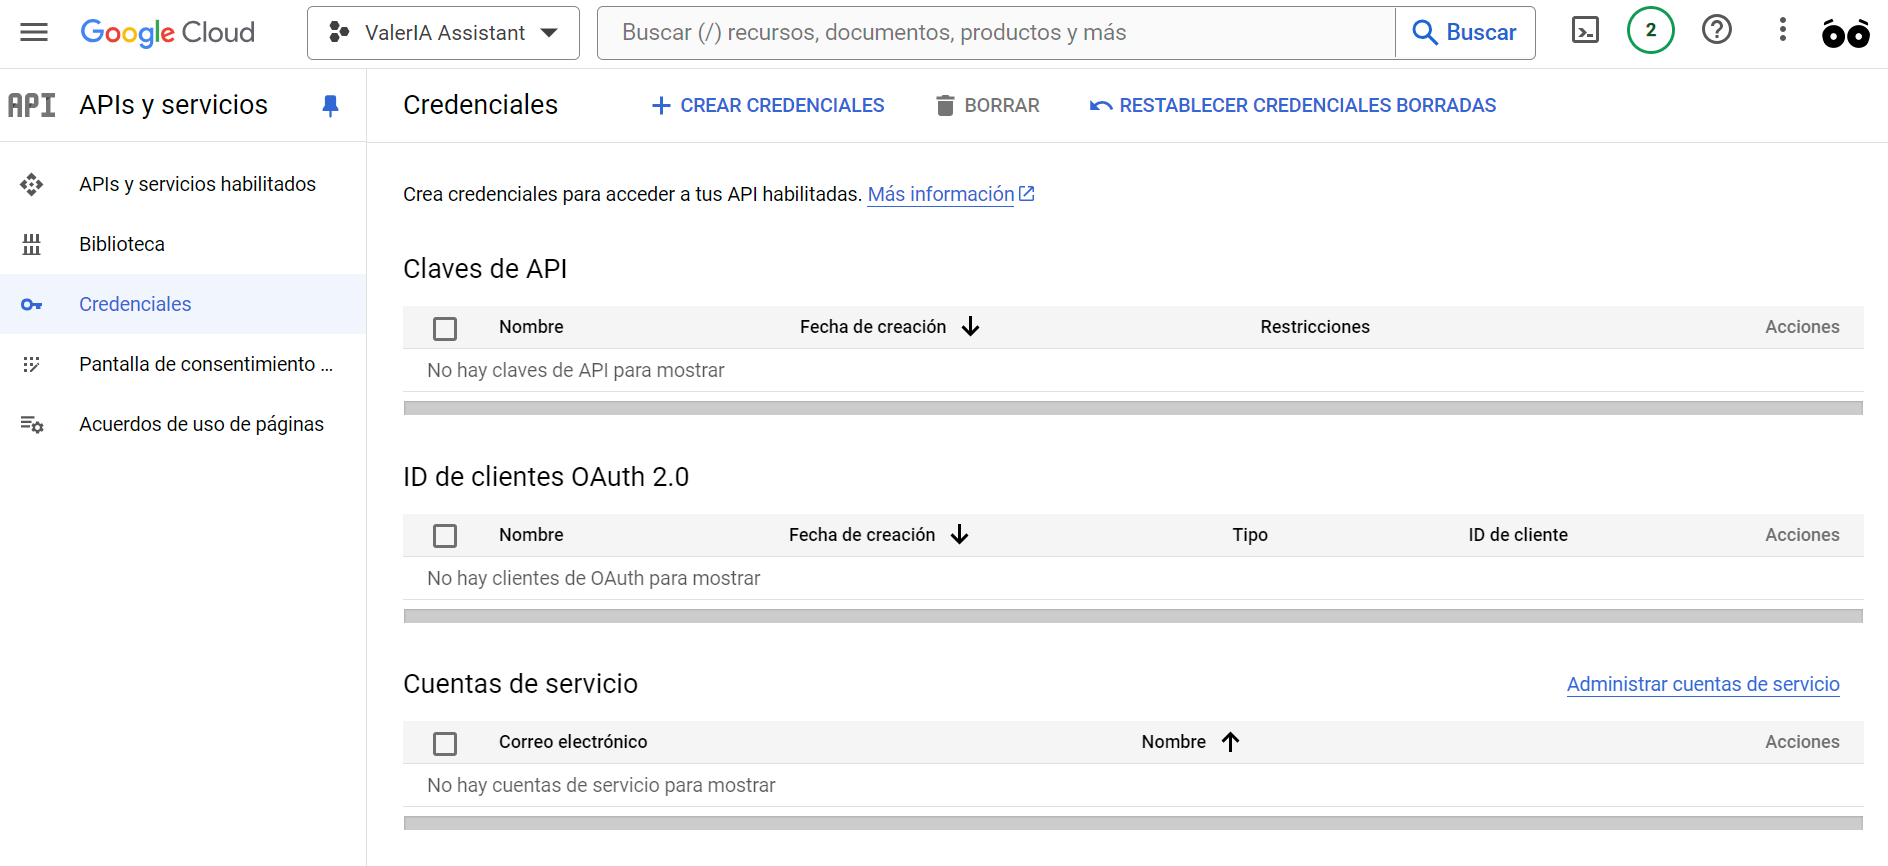This screenshot has width=1888, height=866.
Task: Click up sort arrow in Cuentas de servicio Nombre
Action: pos(1231,742)
